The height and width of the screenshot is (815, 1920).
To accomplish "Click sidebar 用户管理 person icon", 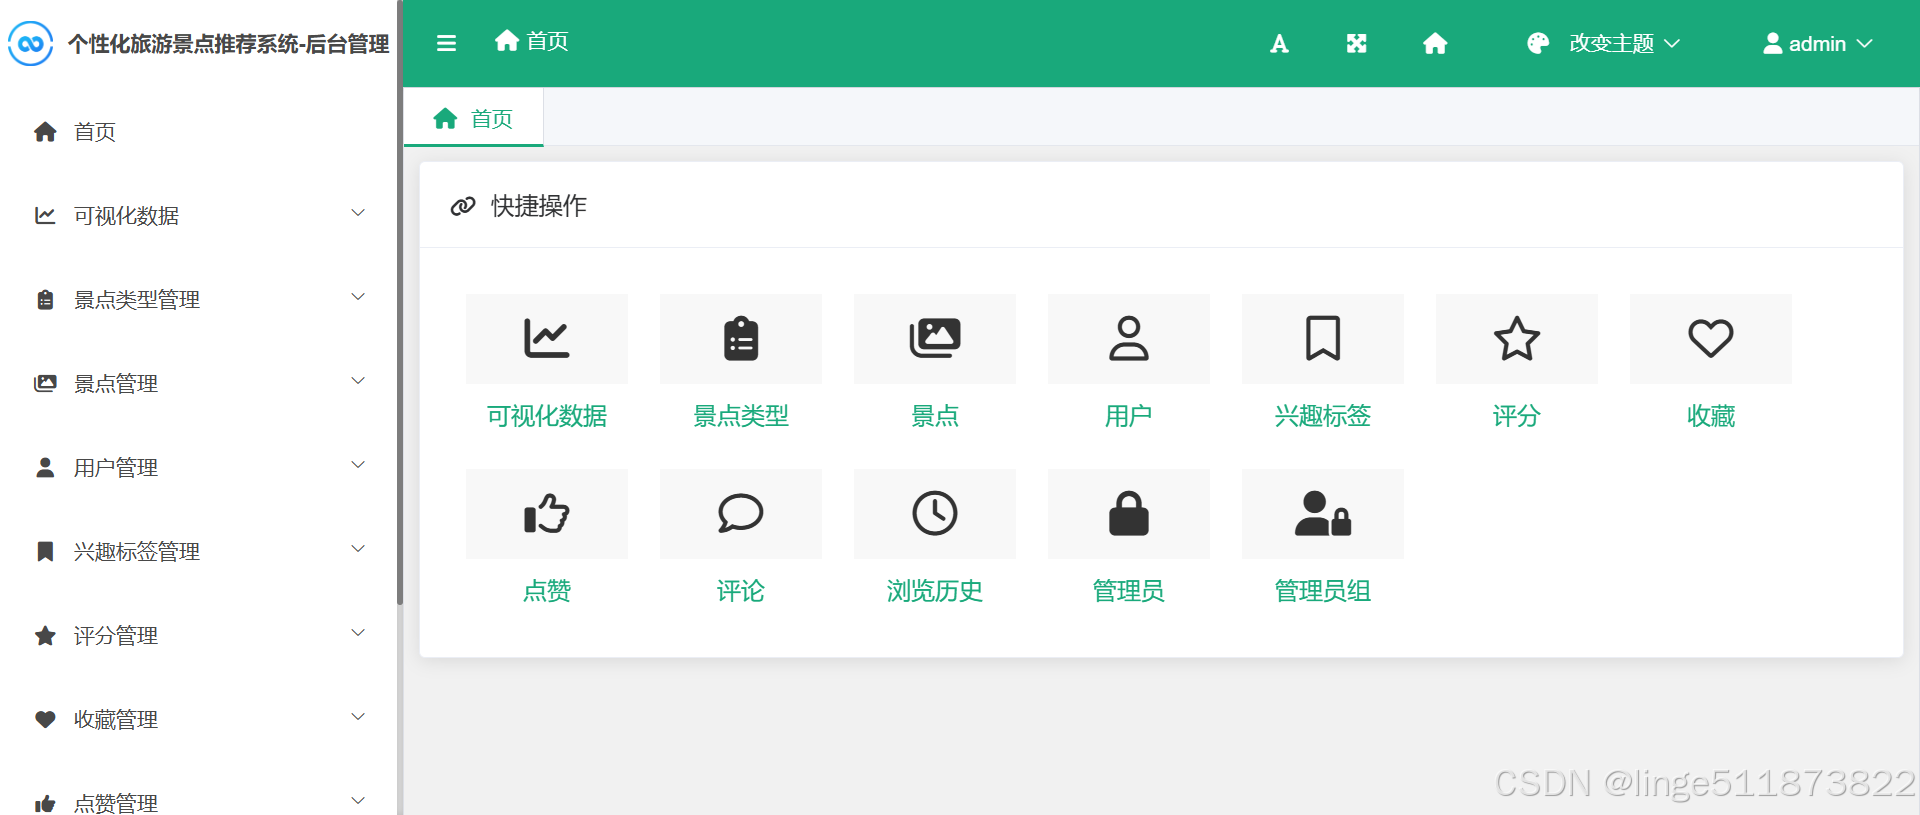I will [45, 468].
